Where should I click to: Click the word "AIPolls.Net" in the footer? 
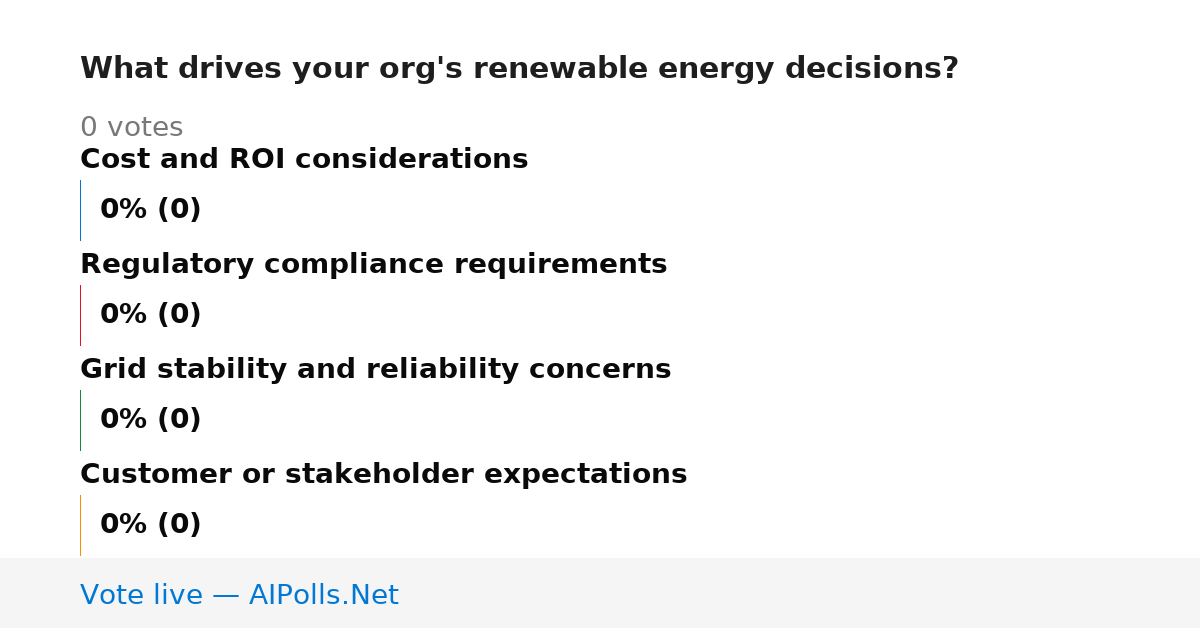click(x=323, y=595)
